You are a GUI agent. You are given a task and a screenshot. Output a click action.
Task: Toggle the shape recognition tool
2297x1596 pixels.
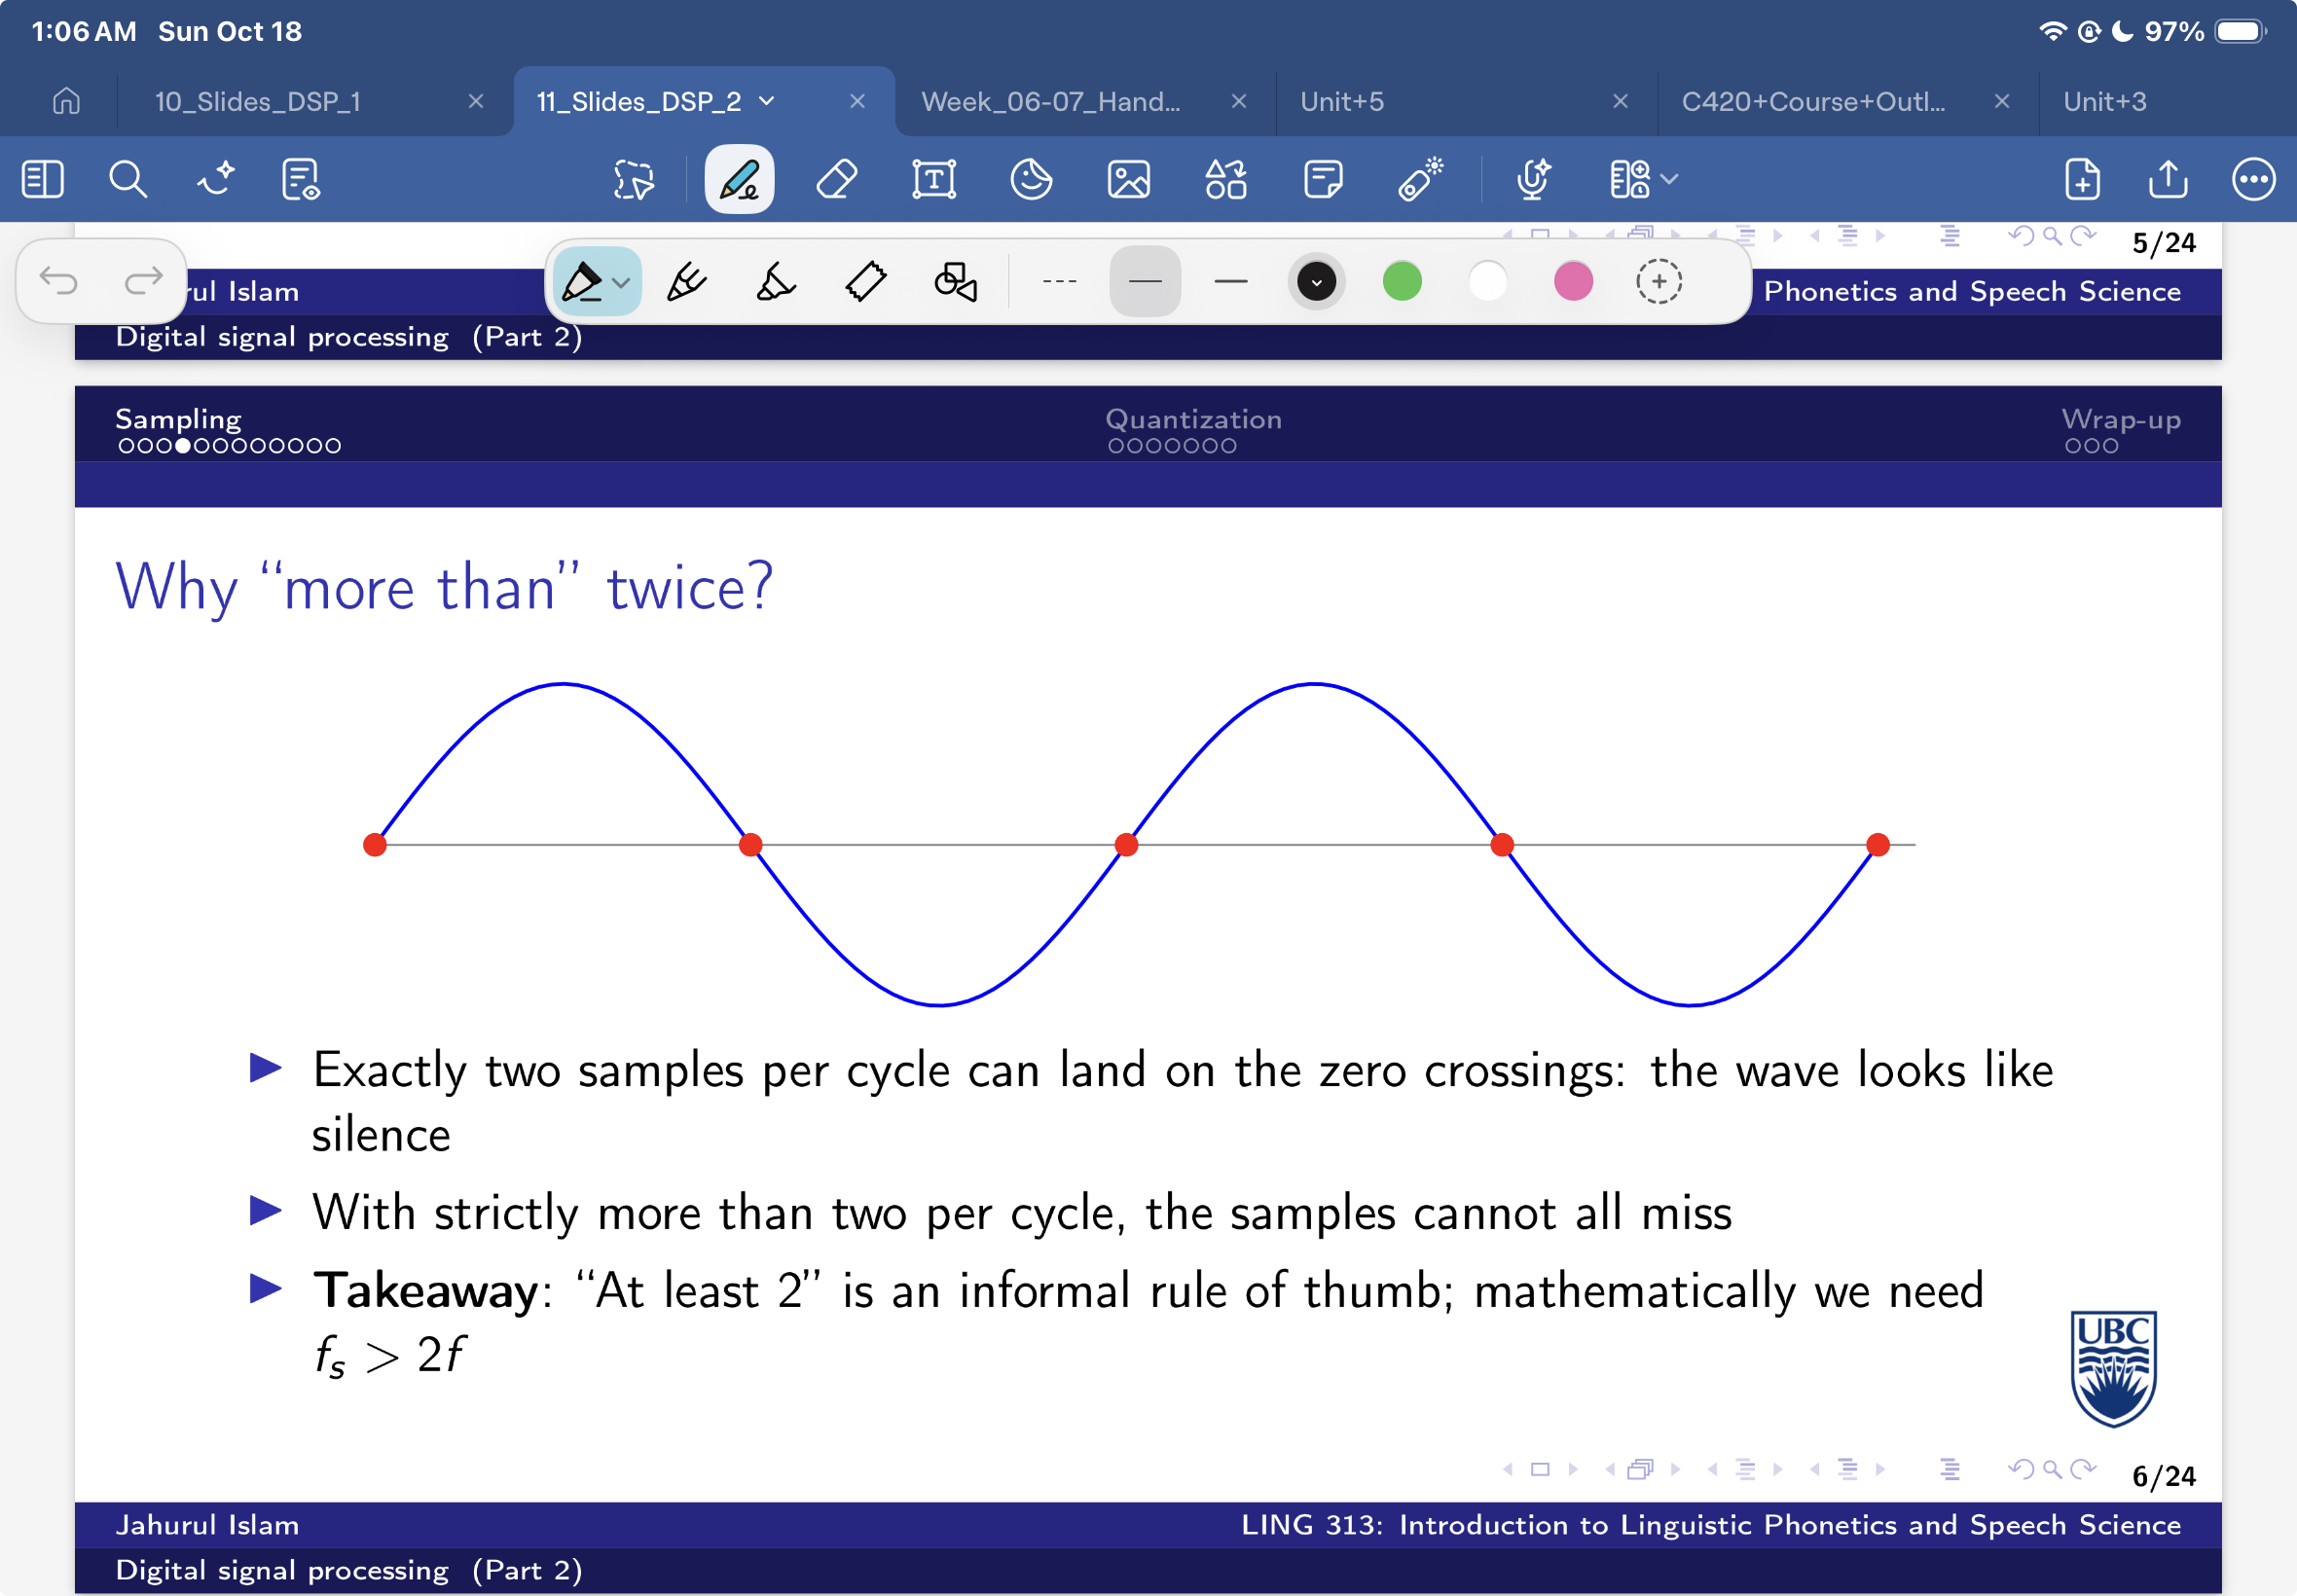[x=955, y=282]
